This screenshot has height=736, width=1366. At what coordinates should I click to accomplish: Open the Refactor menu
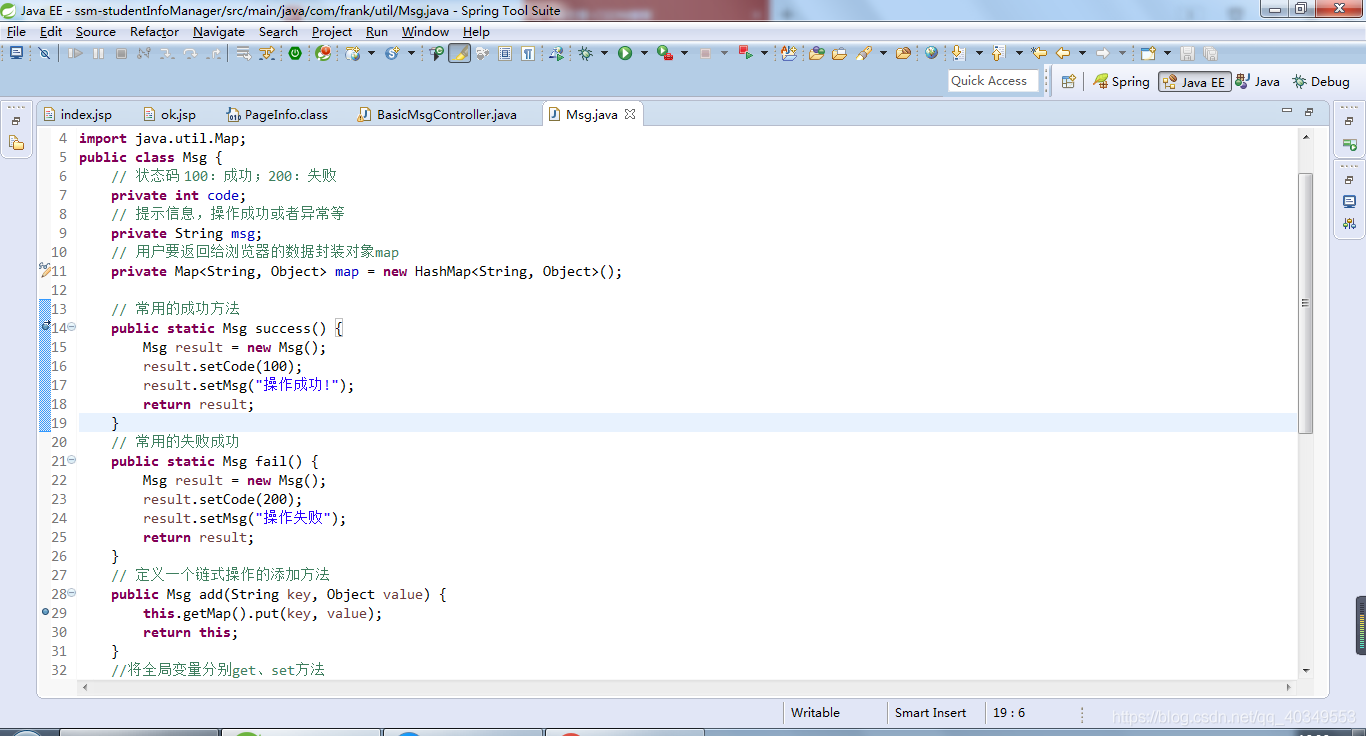click(x=154, y=31)
